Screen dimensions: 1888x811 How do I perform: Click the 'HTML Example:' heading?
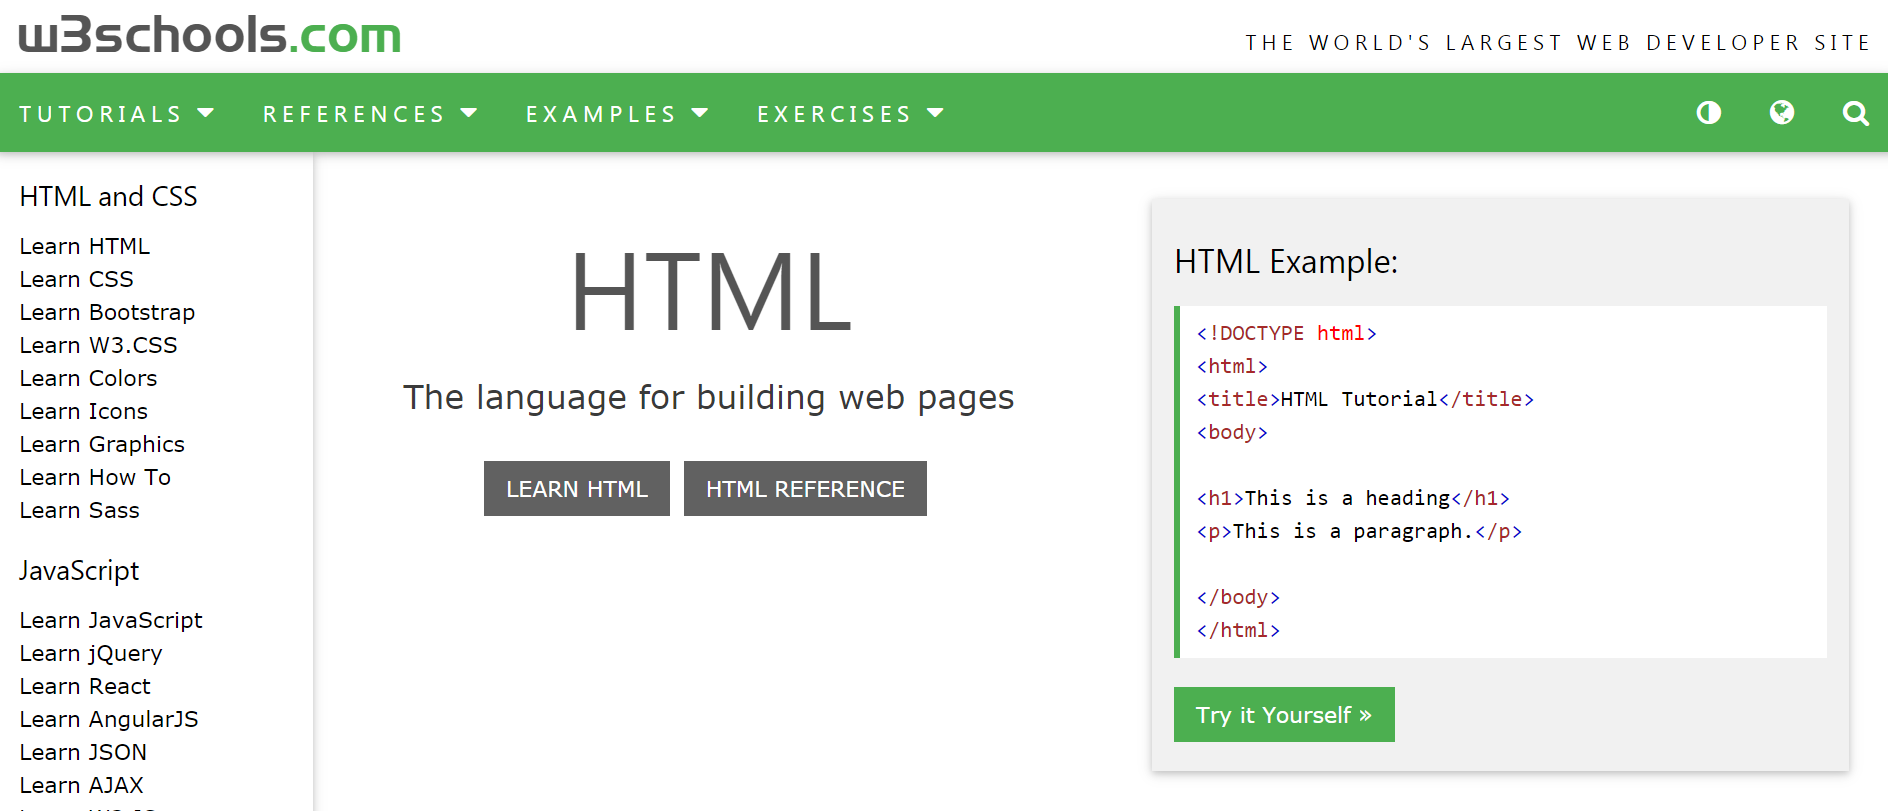click(x=1286, y=262)
